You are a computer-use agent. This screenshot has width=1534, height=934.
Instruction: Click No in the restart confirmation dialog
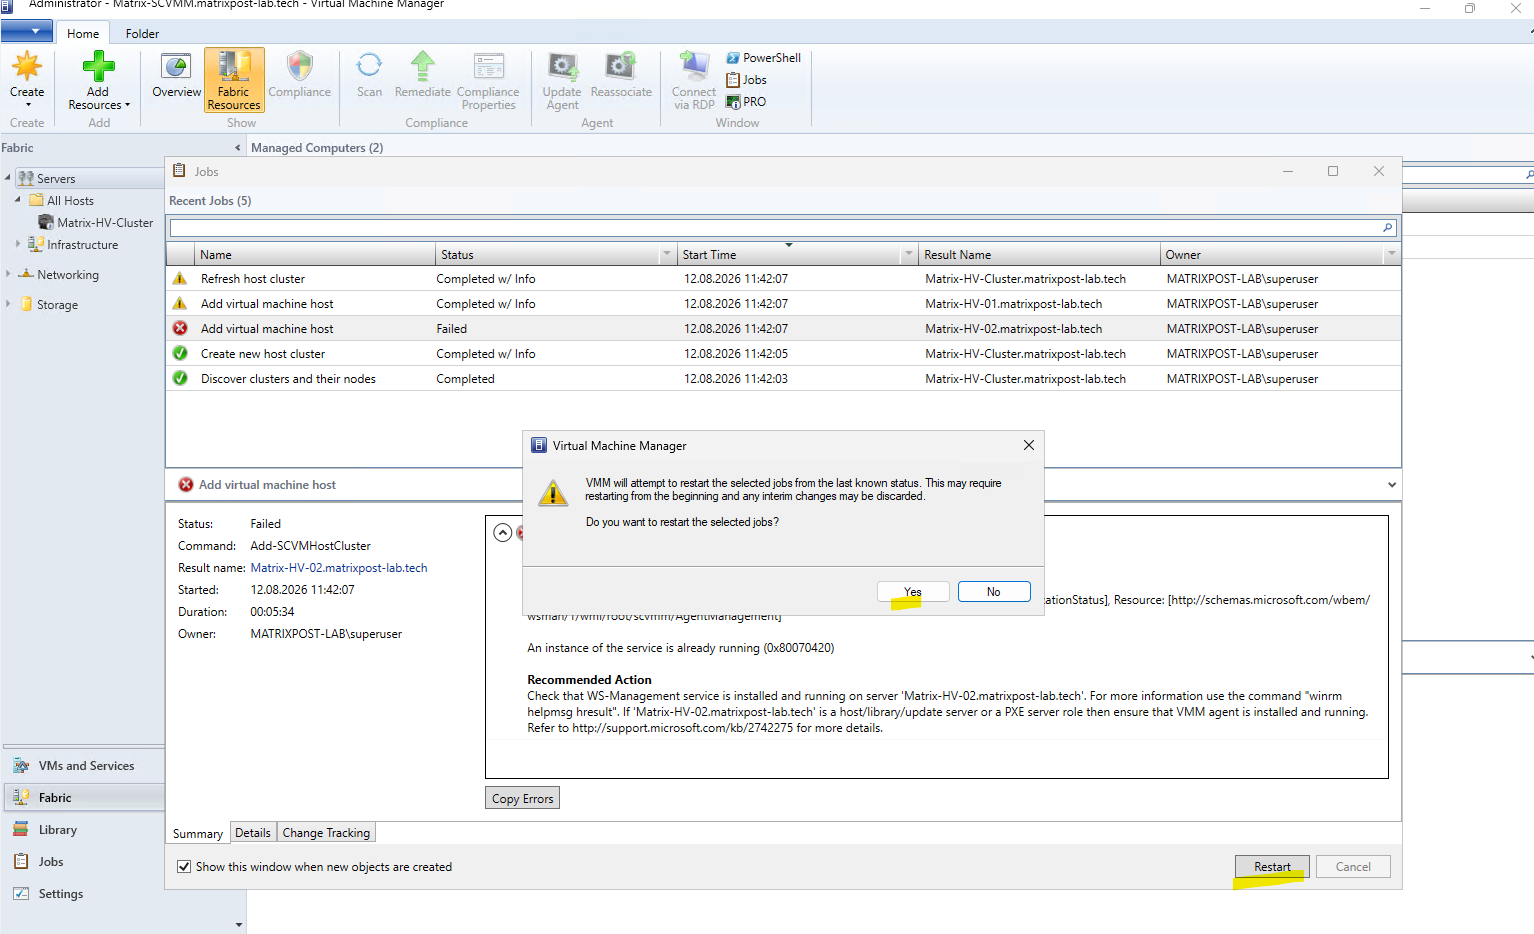[994, 592]
